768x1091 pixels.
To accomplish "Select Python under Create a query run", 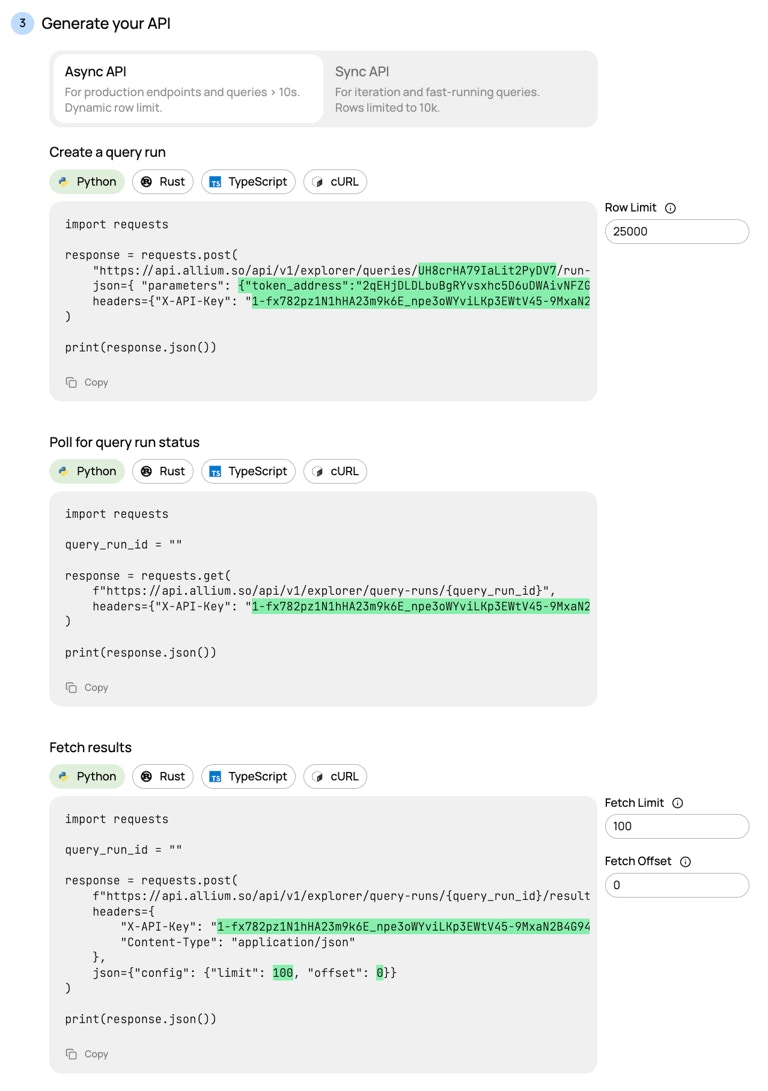I will click(x=87, y=182).
